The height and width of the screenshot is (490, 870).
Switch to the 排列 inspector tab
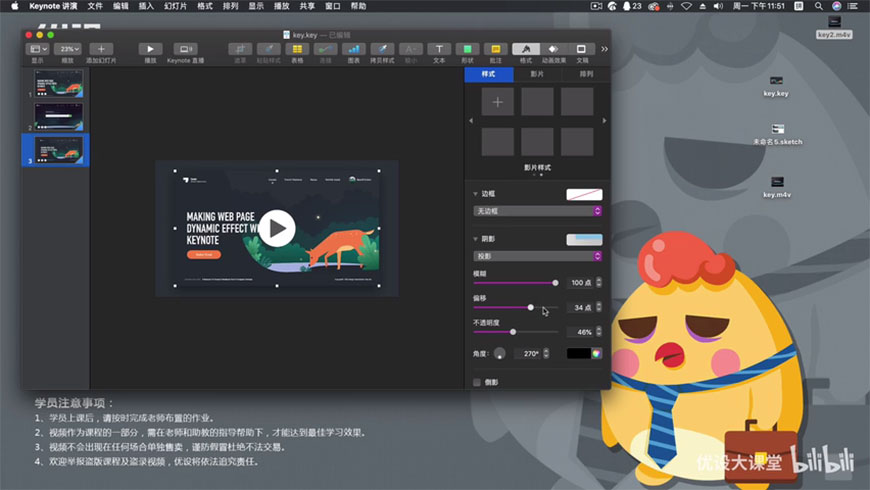pyautogui.click(x=586, y=74)
